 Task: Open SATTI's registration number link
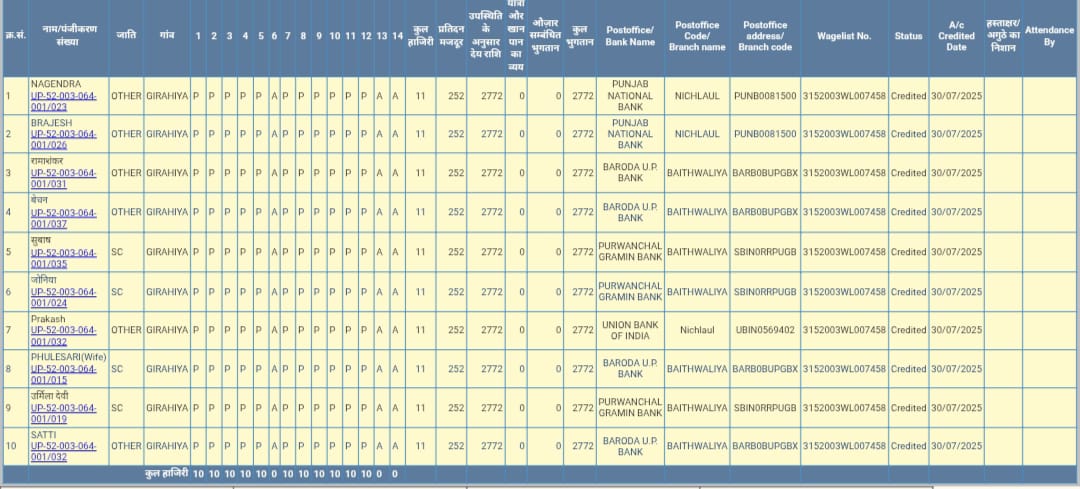point(63,452)
